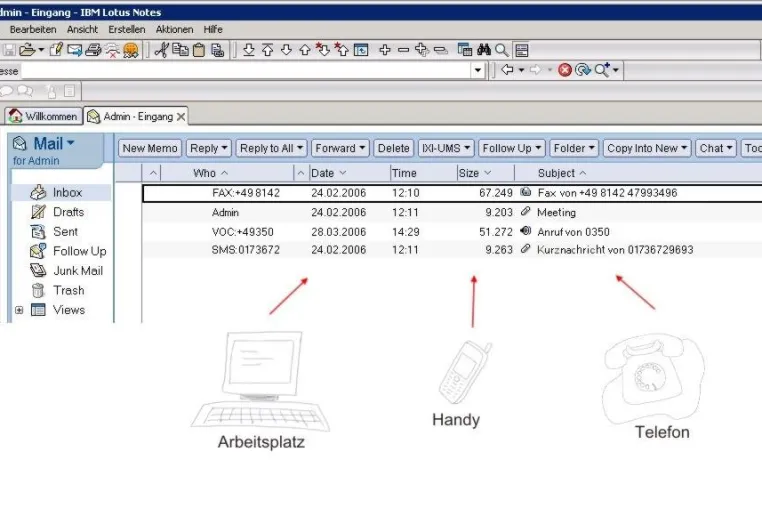Open the Folder action dropdown

(574, 148)
